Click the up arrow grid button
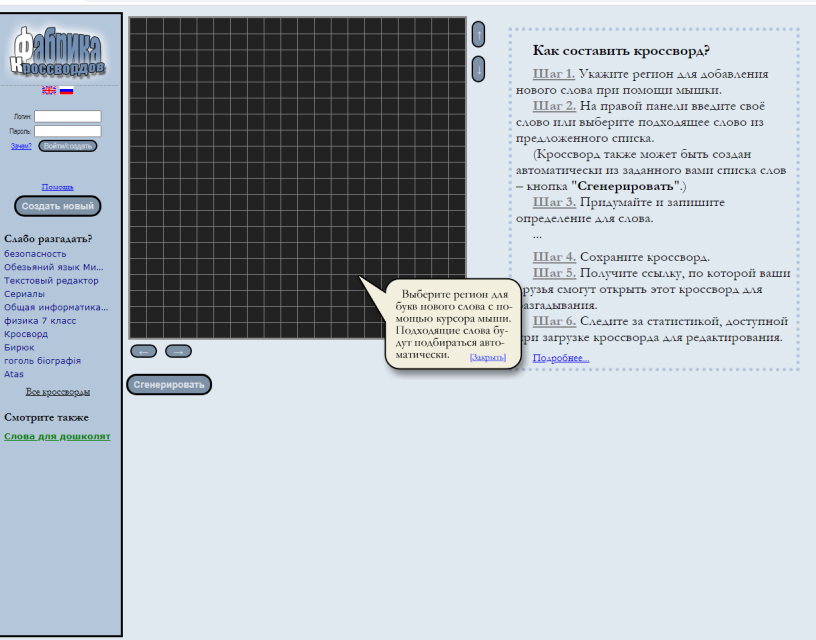Image resolution: width=816 pixels, height=640 pixels. [478, 34]
